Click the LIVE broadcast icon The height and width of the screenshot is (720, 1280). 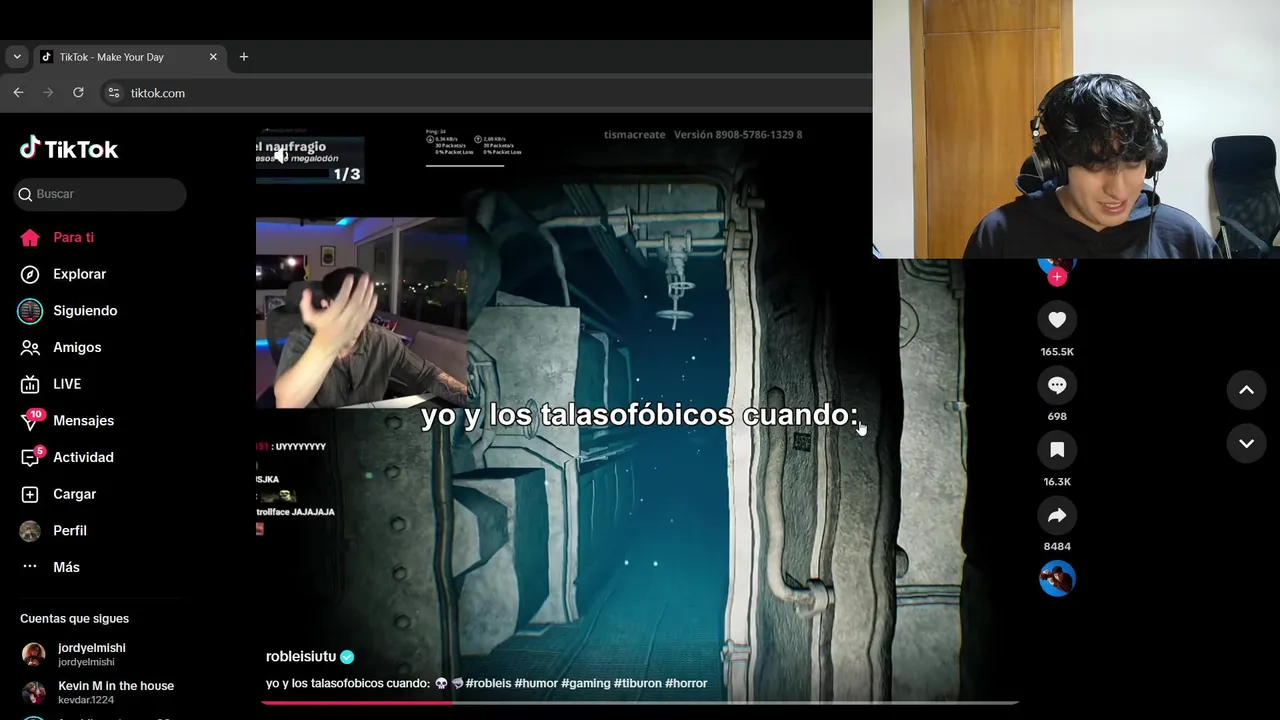(x=30, y=384)
